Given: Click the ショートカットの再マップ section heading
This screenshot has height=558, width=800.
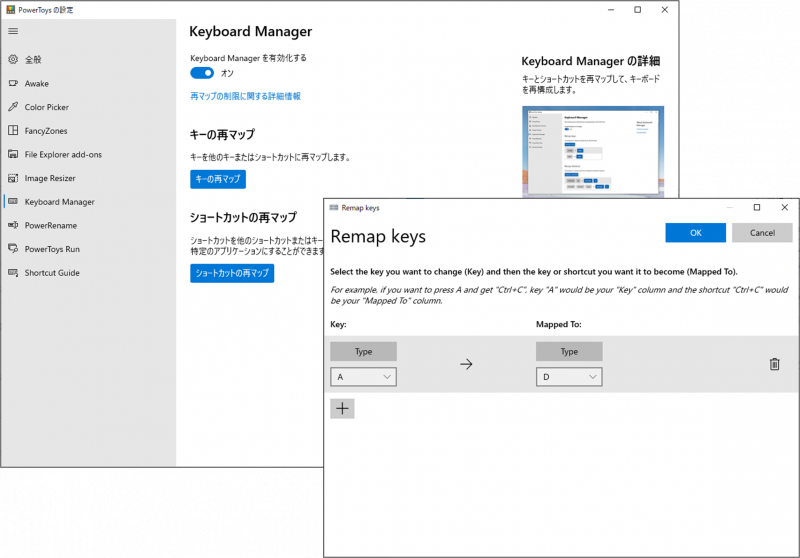Looking at the screenshot, I should 243,217.
